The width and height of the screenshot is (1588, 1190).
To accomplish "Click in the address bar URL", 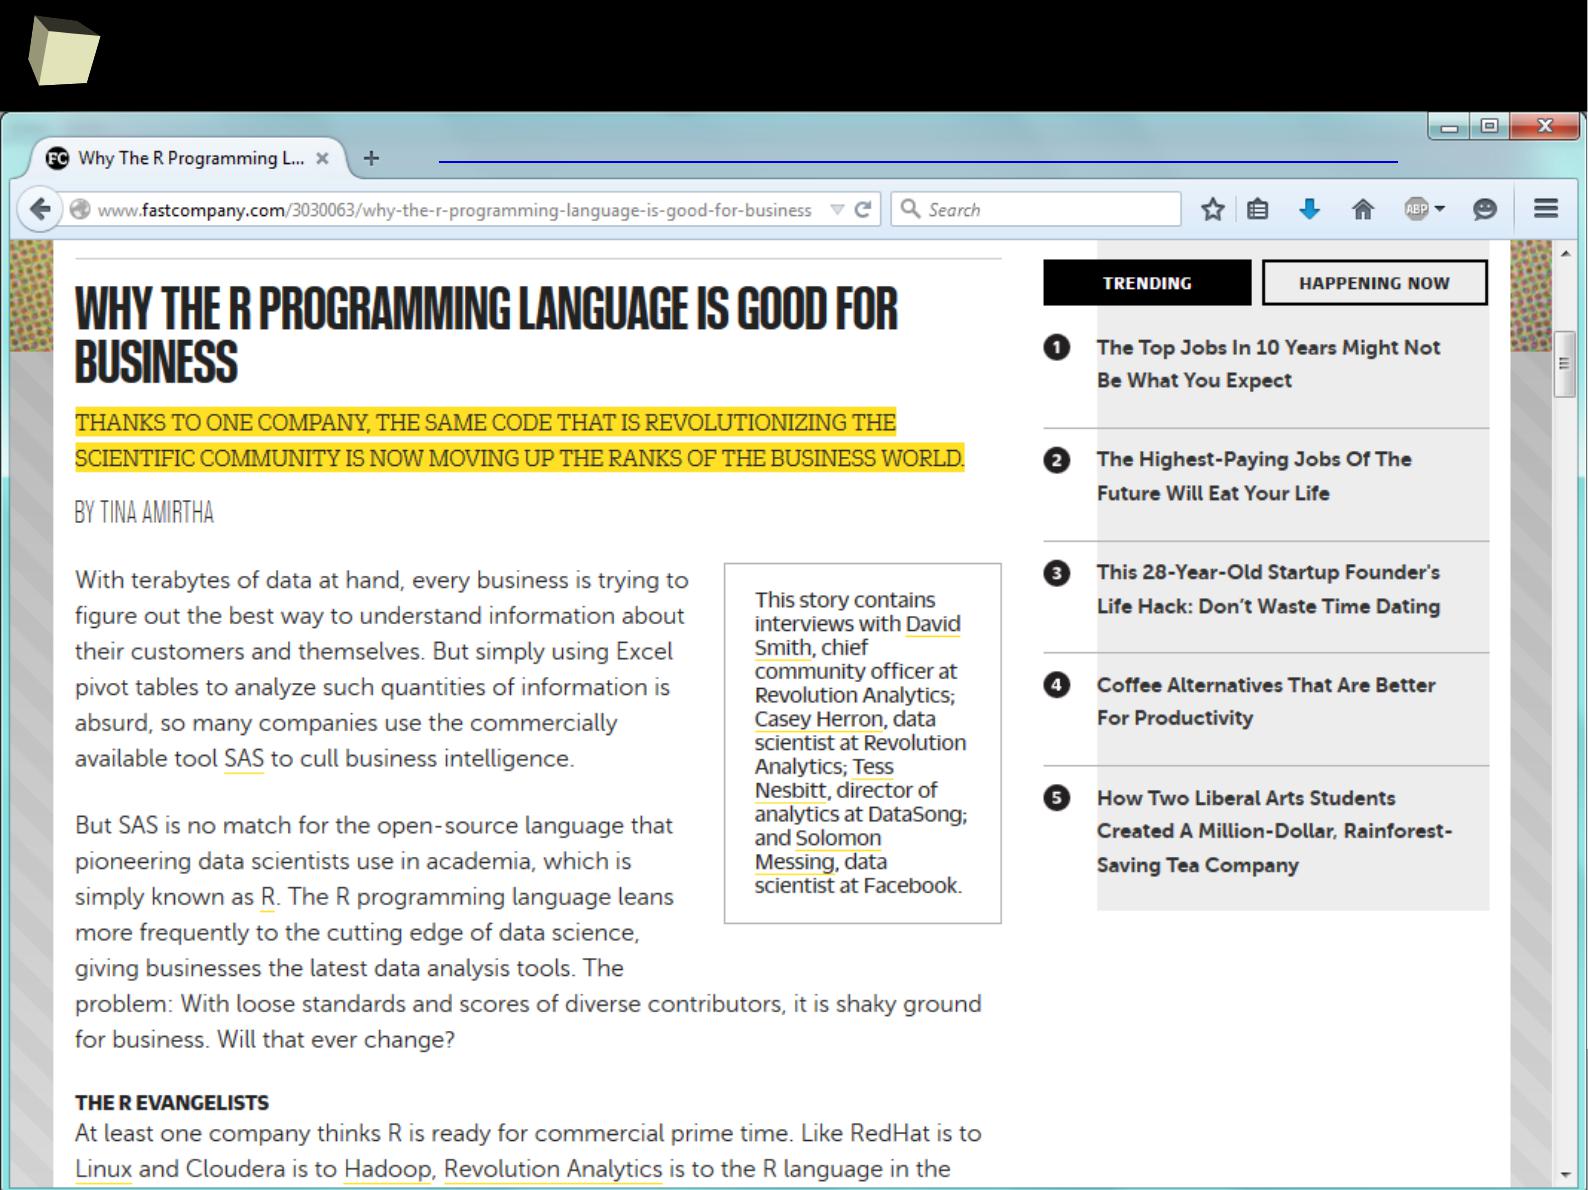I will coord(454,210).
